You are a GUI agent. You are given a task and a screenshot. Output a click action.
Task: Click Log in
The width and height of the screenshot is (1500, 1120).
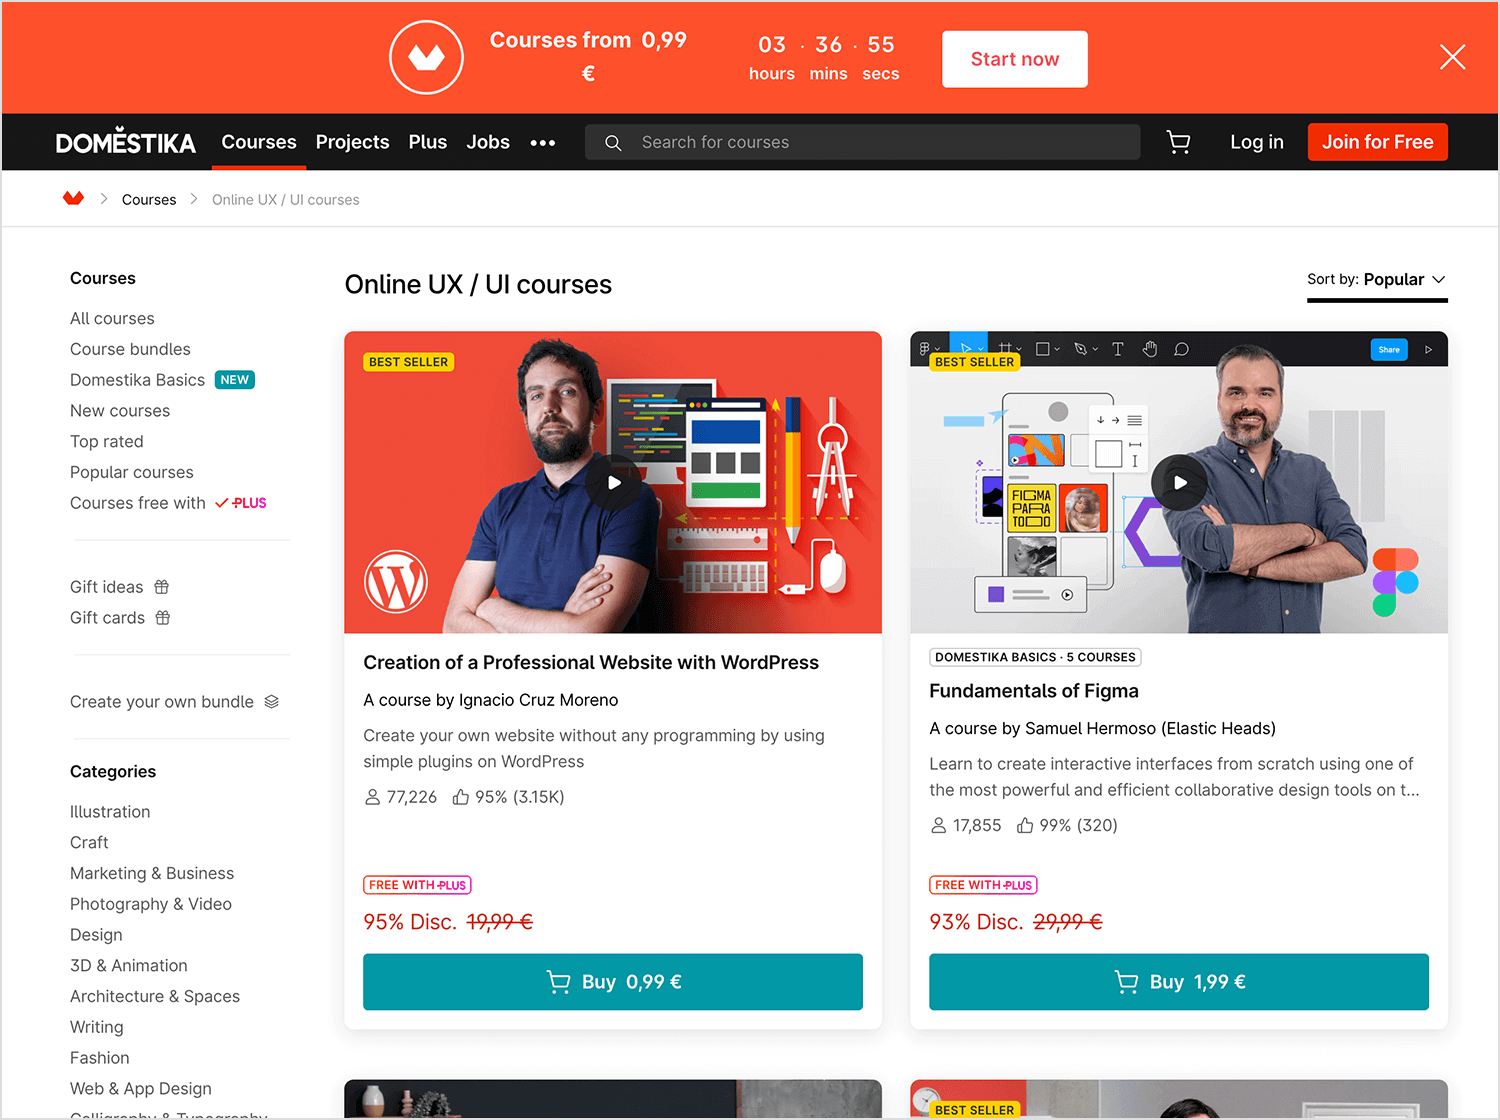(1257, 142)
